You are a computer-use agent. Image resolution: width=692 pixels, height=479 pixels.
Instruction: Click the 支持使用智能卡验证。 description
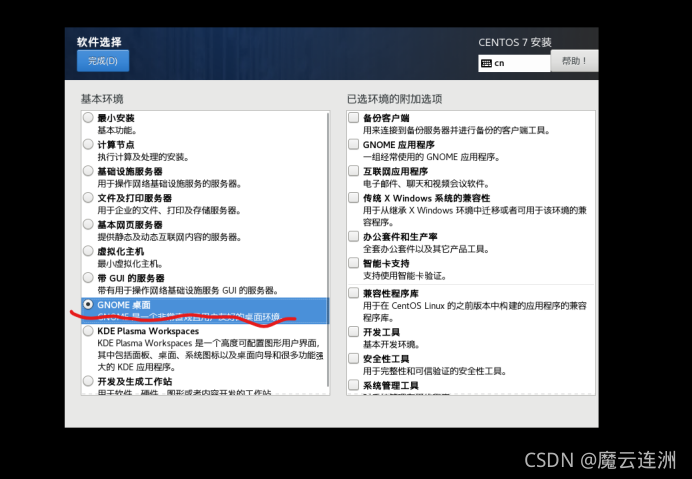(x=405, y=276)
